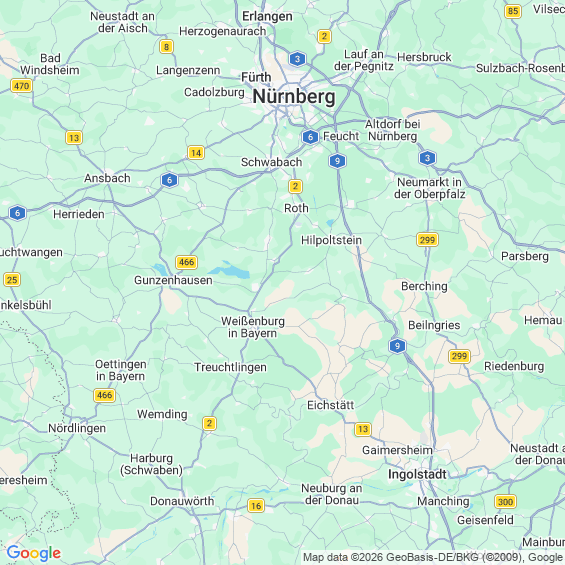Select the Weißenburg in Bayern label
This screenshot has height=565, width=565.
[253, 327]
